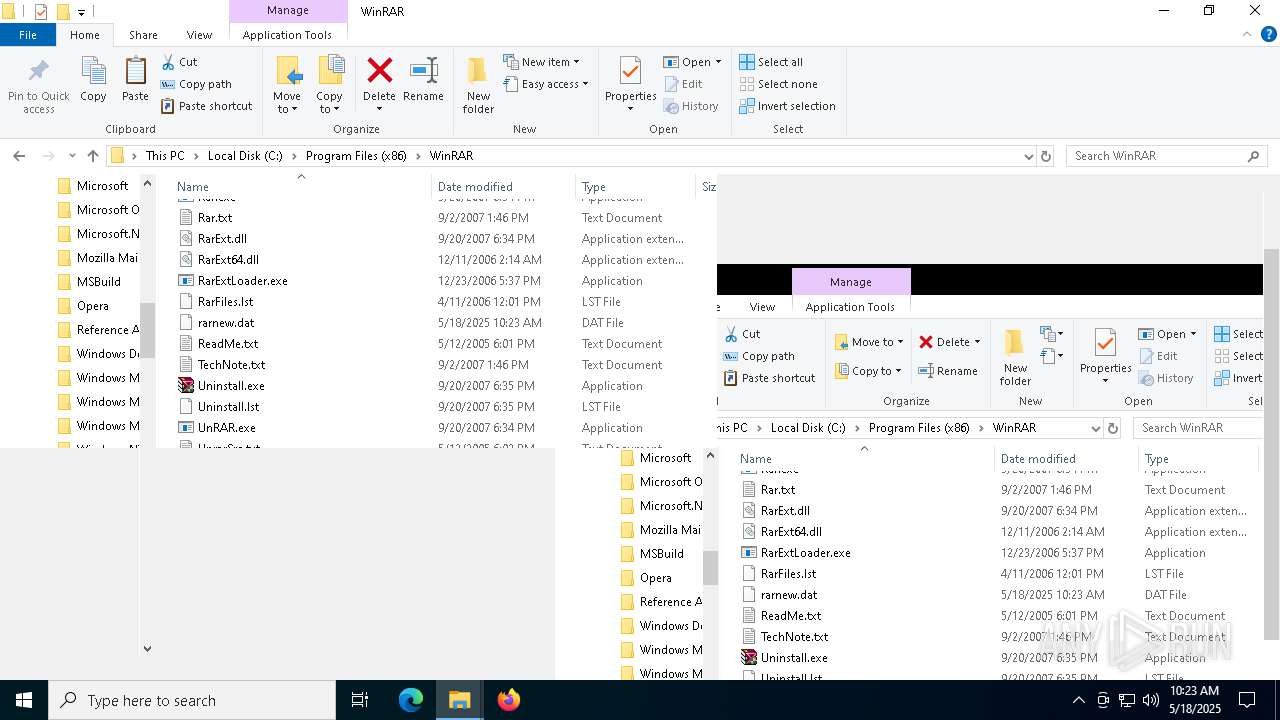Open Firefox from the taskbar
1280x720 pixels.
point(508,700)
